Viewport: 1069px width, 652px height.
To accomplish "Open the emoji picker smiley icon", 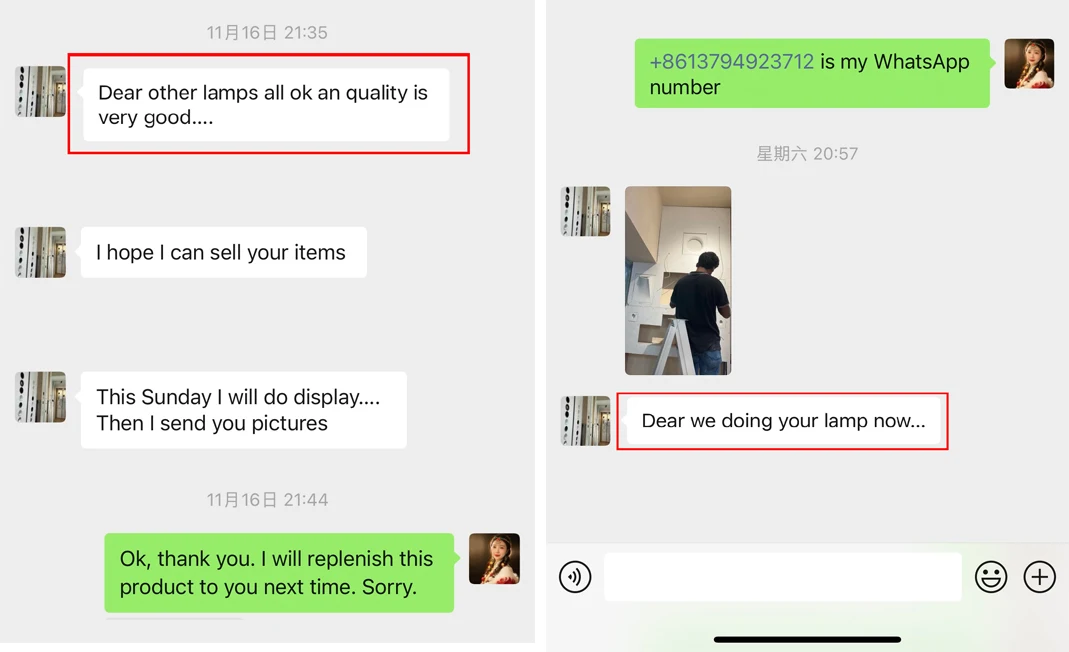I will (991, 577).
